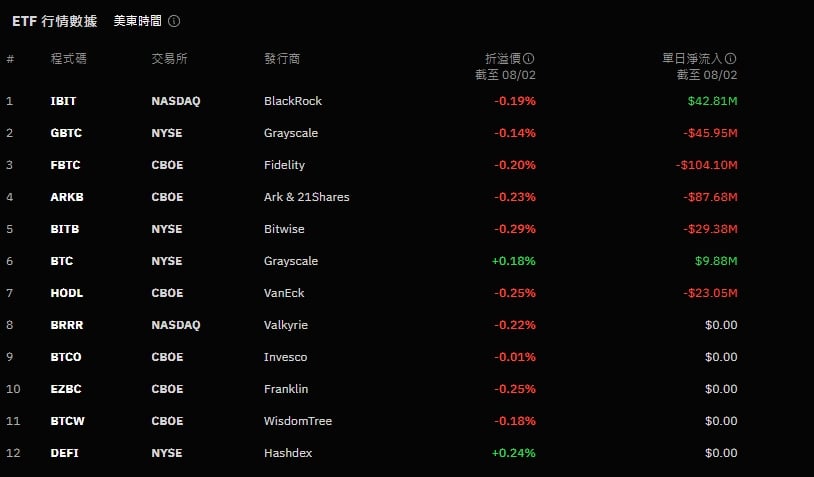This screenshot has width=814, height=477.
Task: Choose the HODL ticker code
Action: pyautogui.click(x=66, y=293)
